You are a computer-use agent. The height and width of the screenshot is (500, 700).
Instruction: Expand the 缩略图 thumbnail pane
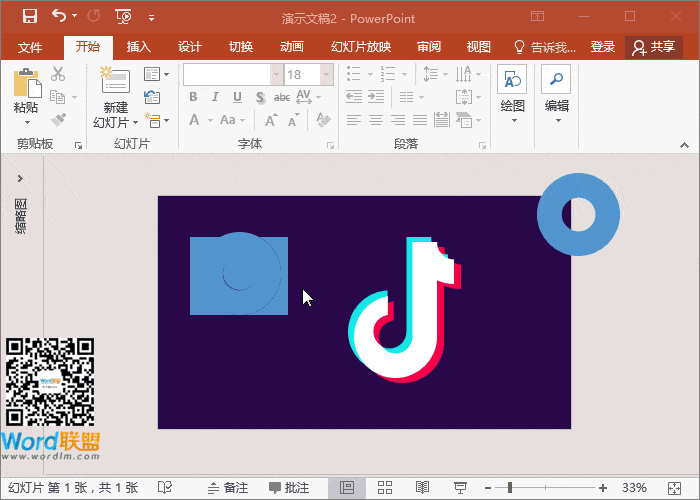pyautogui.click(x=20, y=179)
